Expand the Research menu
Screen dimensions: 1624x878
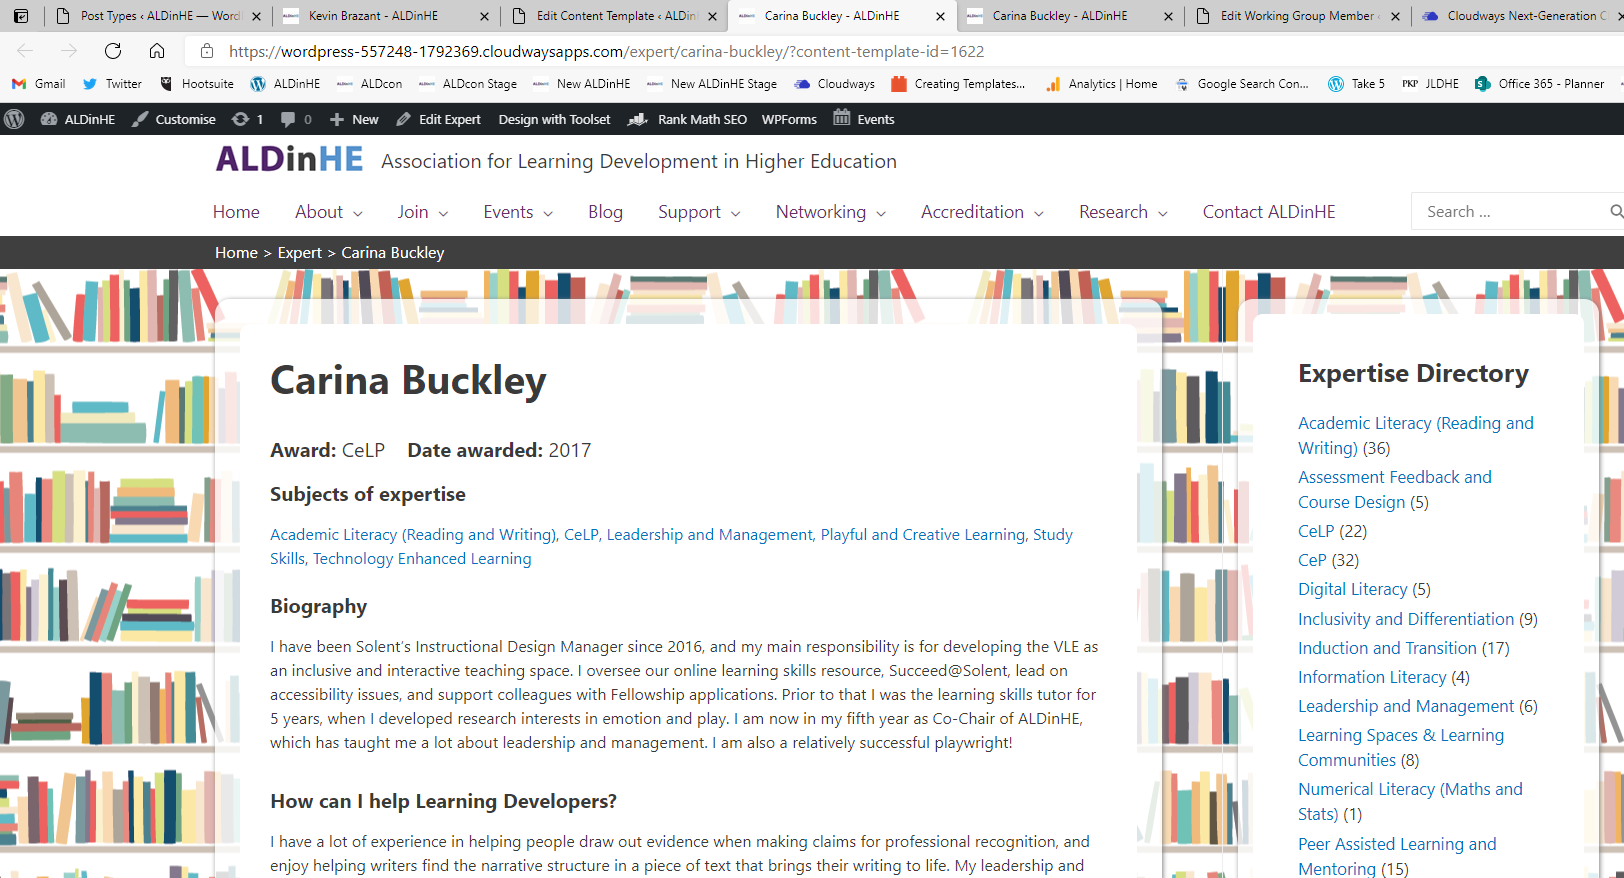1123,212
